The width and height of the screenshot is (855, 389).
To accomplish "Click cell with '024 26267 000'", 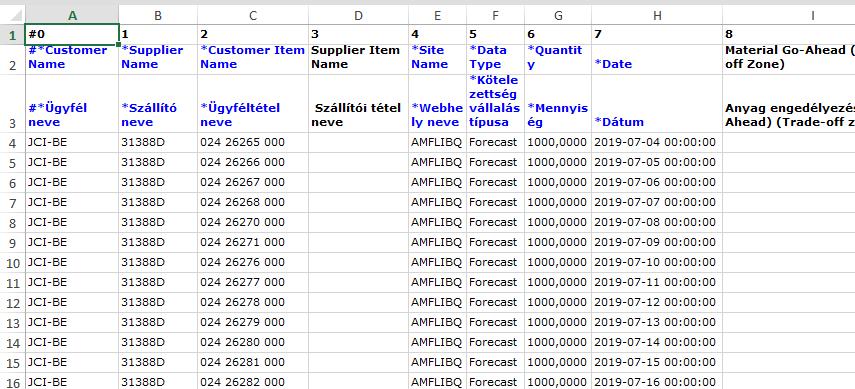I will click(253, 182).
